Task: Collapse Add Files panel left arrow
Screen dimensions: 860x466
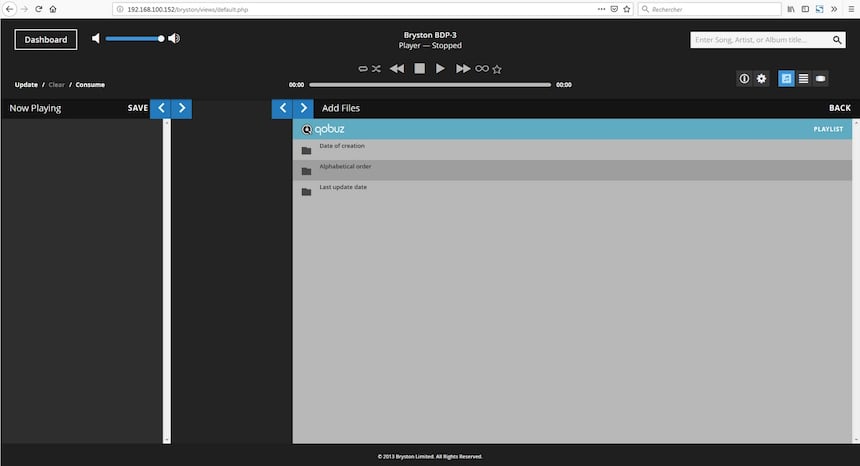Action: [282, 109]
